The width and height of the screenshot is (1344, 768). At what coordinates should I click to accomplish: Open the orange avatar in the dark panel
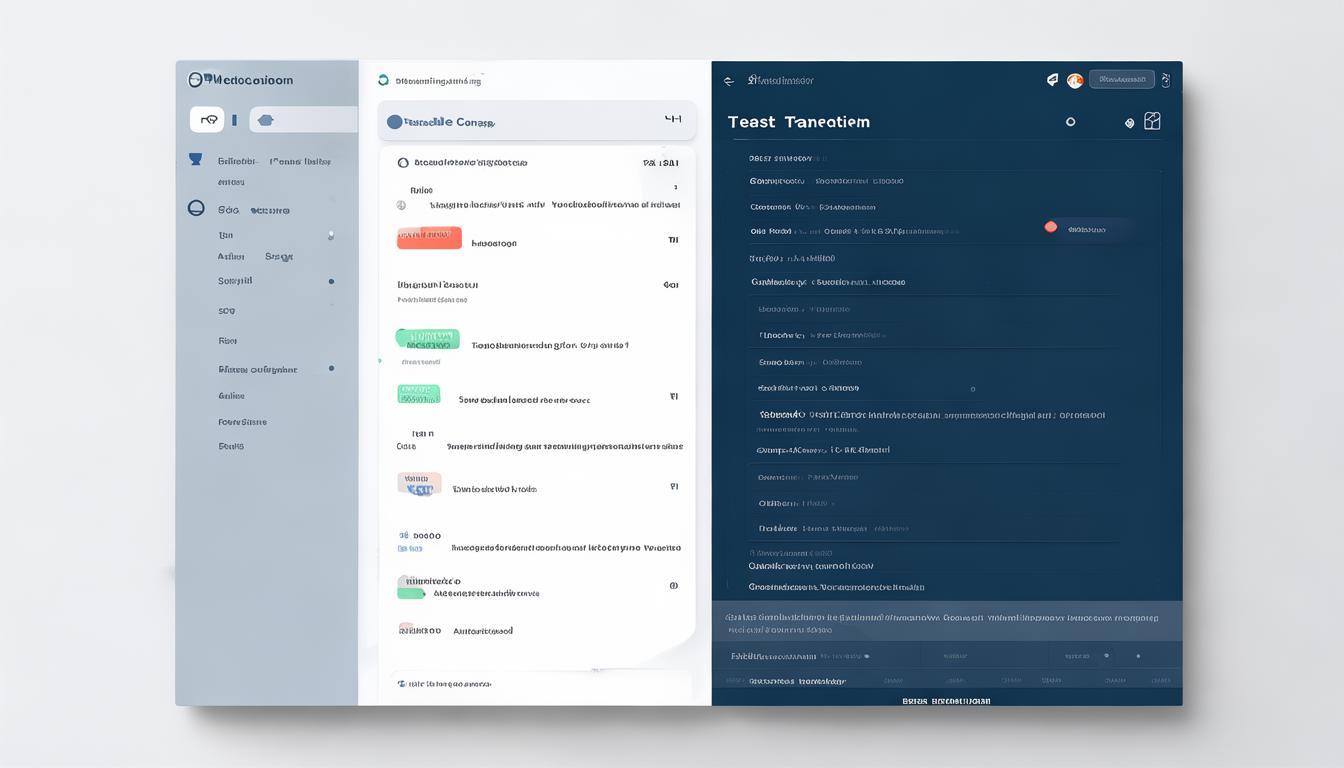coord(1075,80)
